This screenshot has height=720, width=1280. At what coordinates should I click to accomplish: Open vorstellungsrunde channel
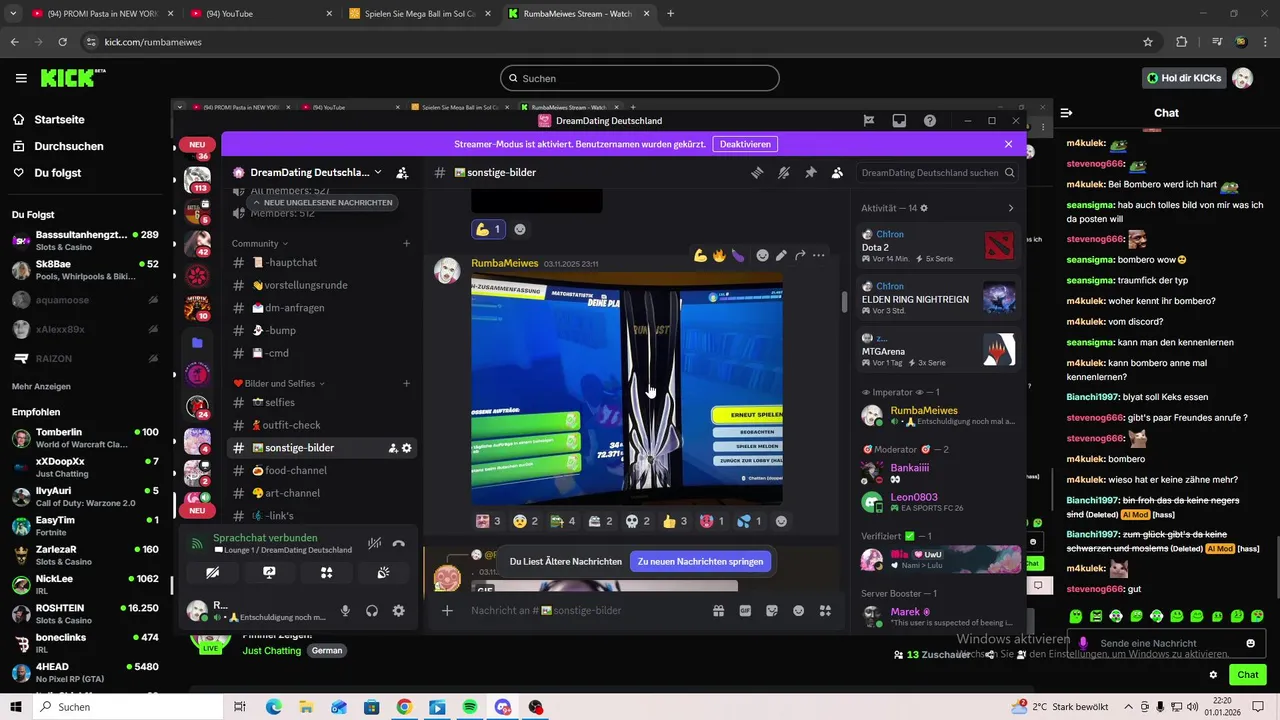pyautogui.click(x=322, y=285)
